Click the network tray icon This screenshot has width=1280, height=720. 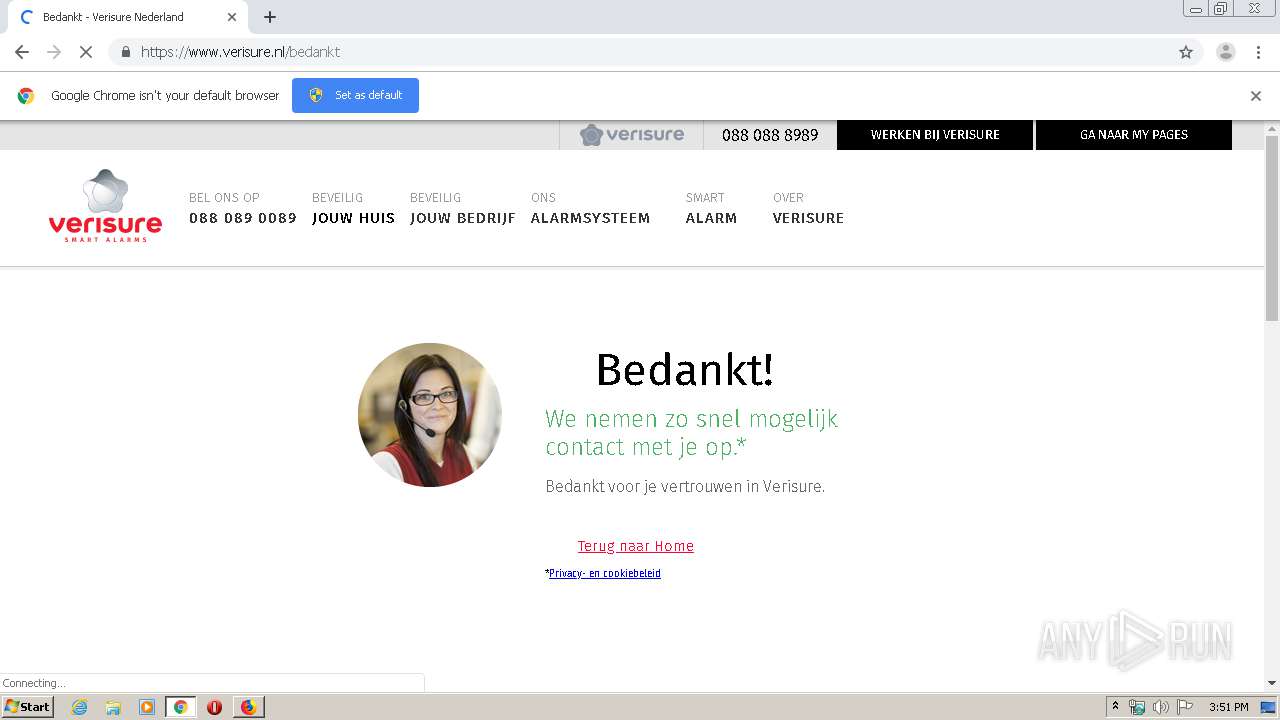click(x=1137, y=707)
